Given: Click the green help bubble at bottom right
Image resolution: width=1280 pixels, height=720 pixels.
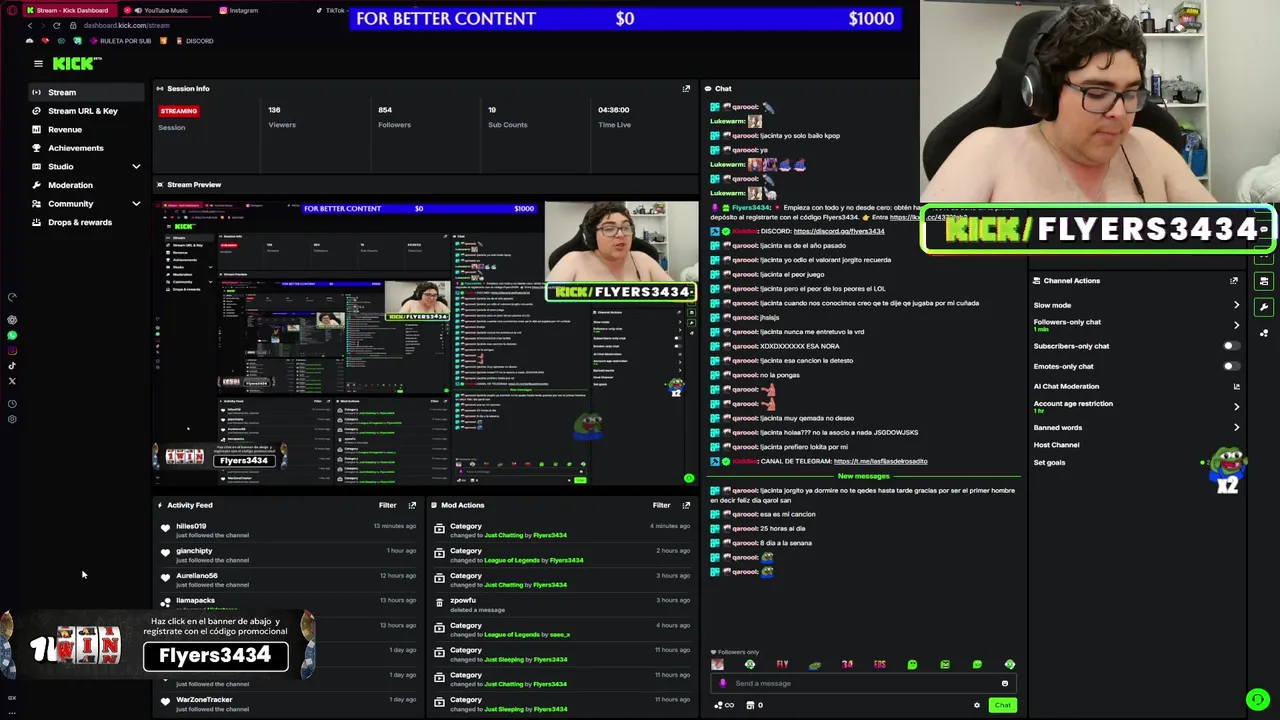Looking at the screenshot, I should [x=1257, y=699].
